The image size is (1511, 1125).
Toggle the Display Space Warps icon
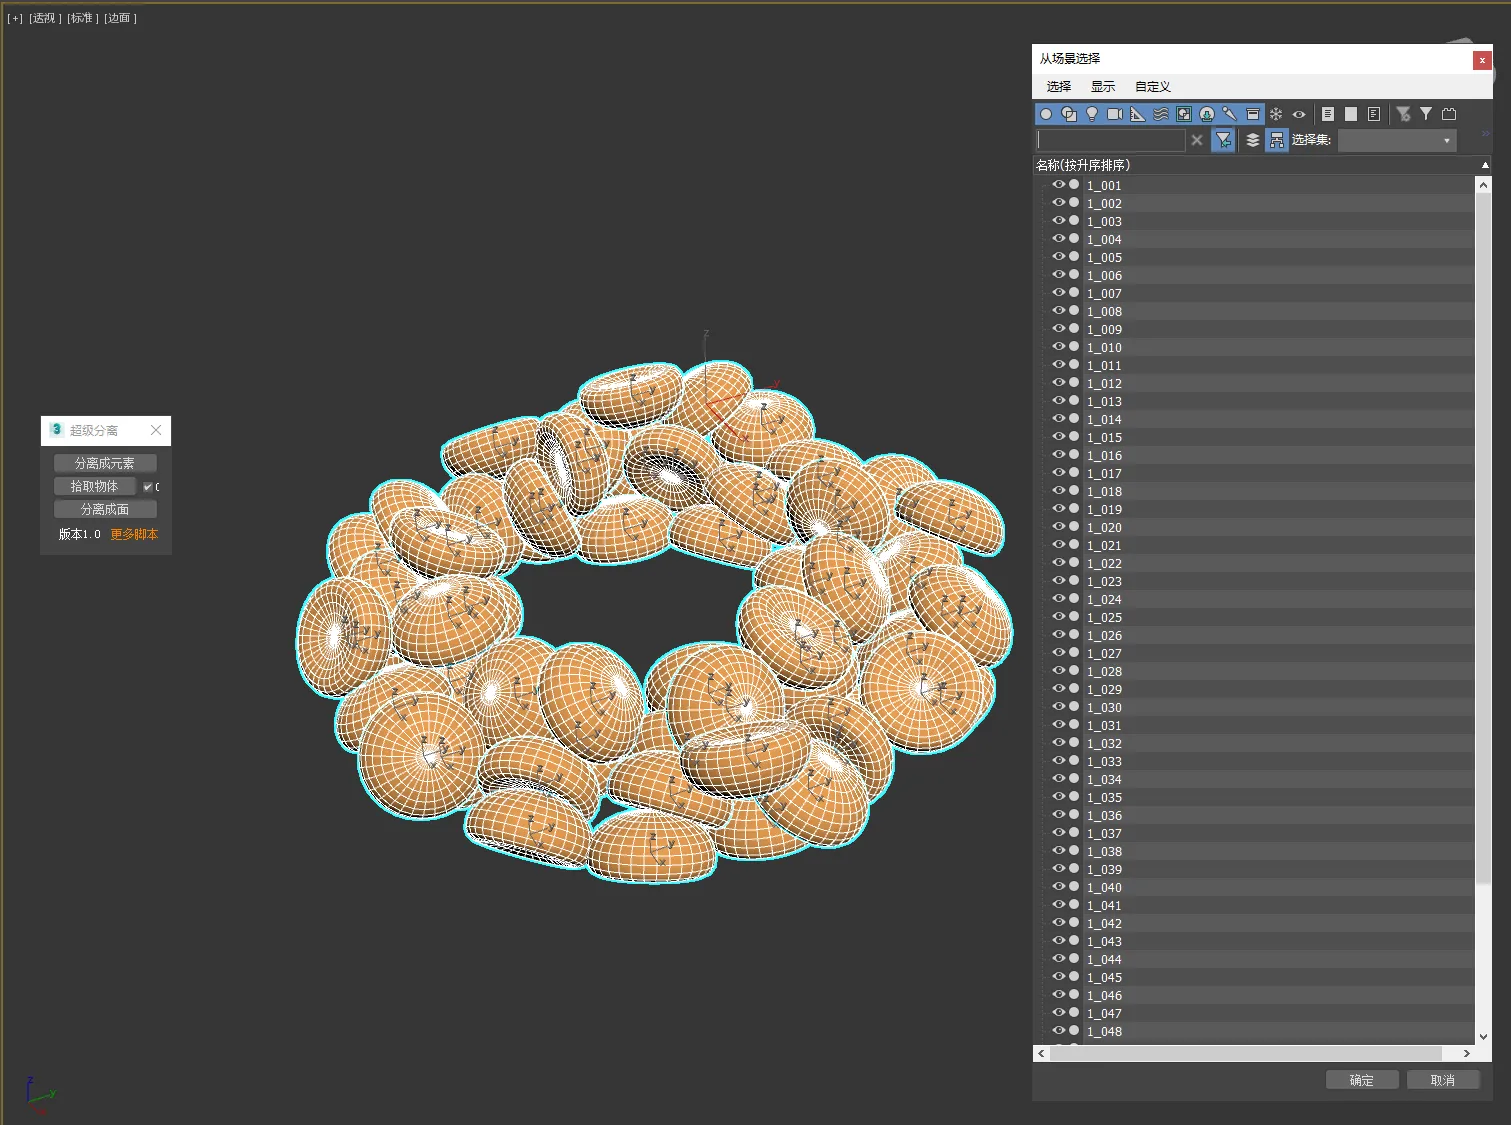pos(1161,114)
